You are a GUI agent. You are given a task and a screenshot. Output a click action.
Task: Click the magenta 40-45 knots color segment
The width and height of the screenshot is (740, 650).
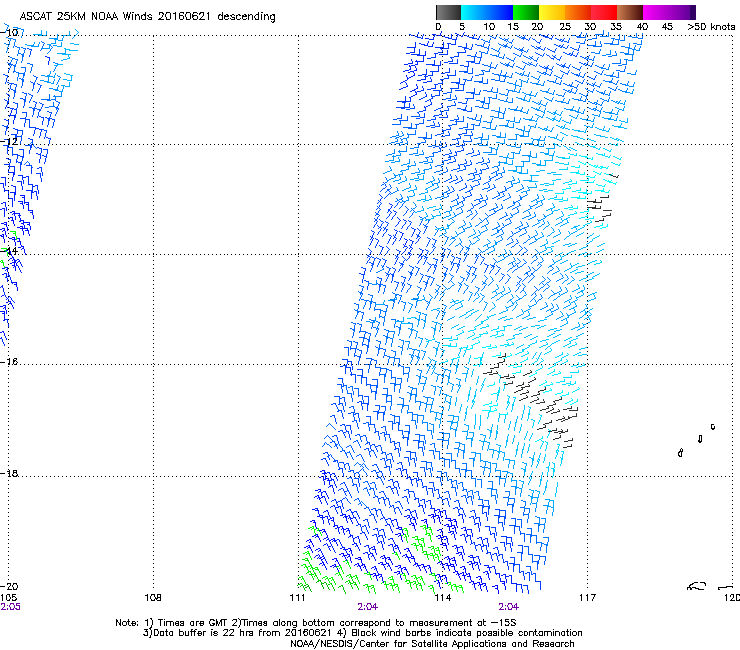click(x=656, y=12)
